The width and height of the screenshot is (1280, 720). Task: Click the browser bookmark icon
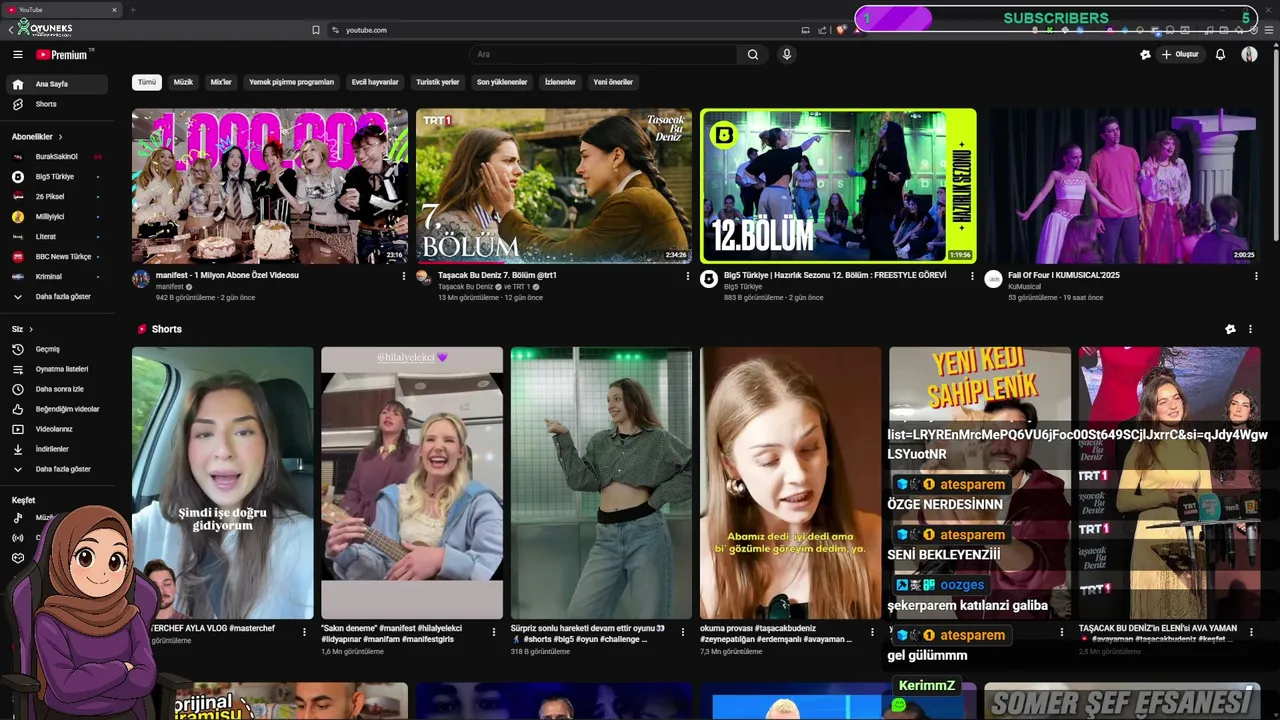click(316, 30)
